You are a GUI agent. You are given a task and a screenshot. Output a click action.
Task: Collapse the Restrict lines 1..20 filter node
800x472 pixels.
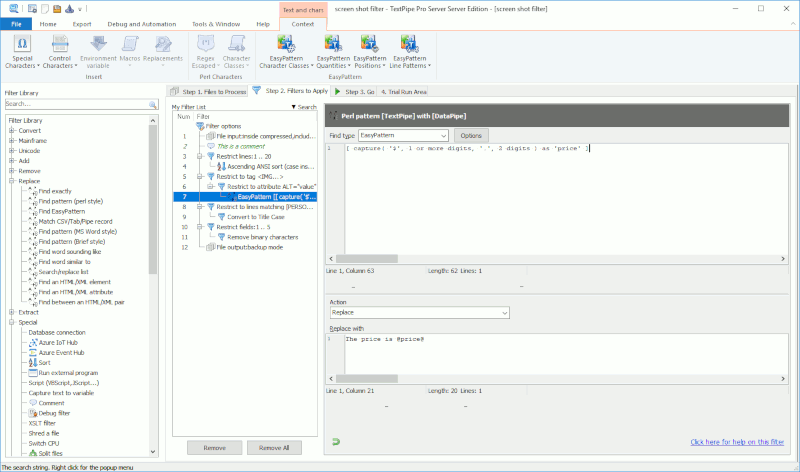(x=200, y=157)
